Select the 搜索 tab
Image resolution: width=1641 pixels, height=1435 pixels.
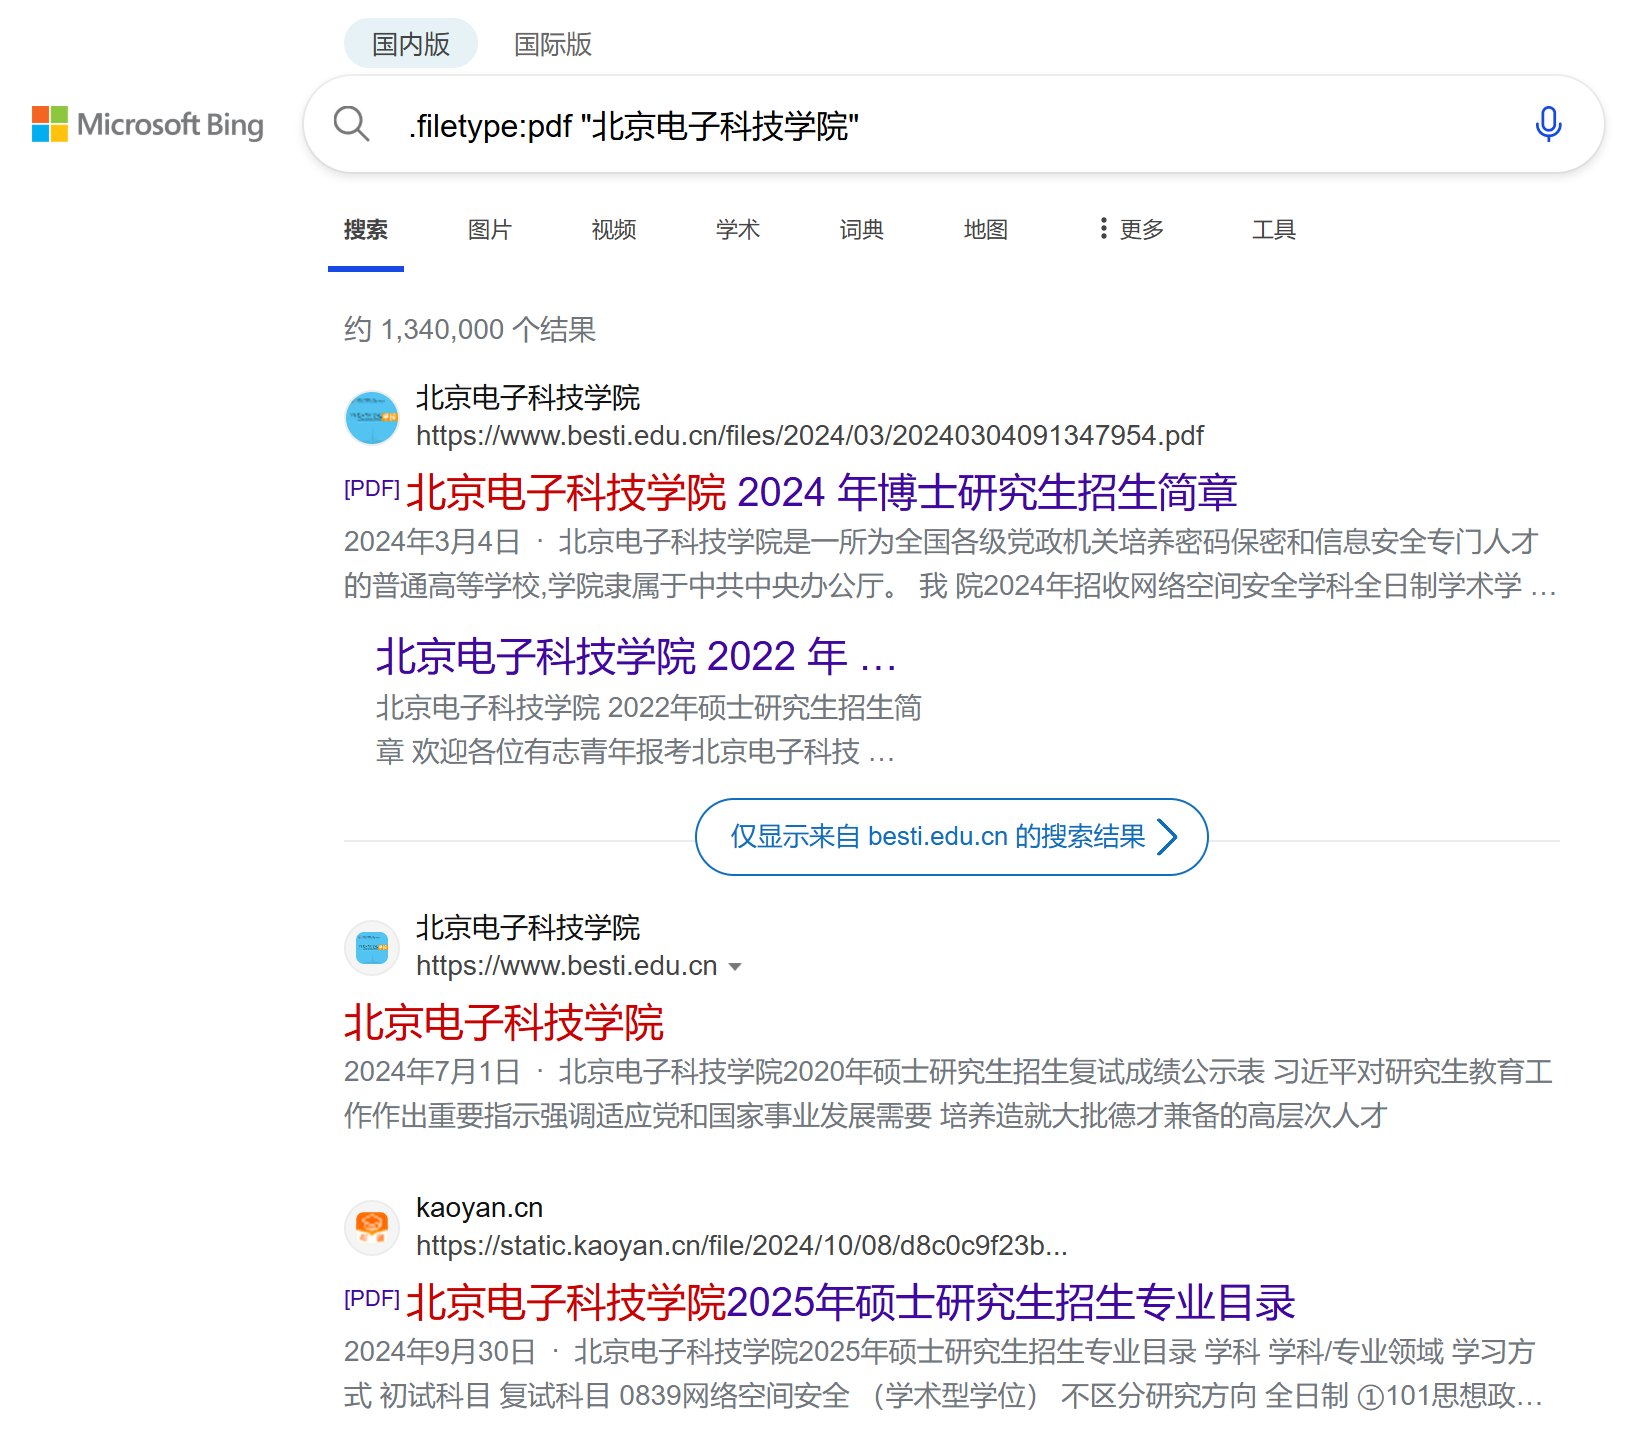366,230
